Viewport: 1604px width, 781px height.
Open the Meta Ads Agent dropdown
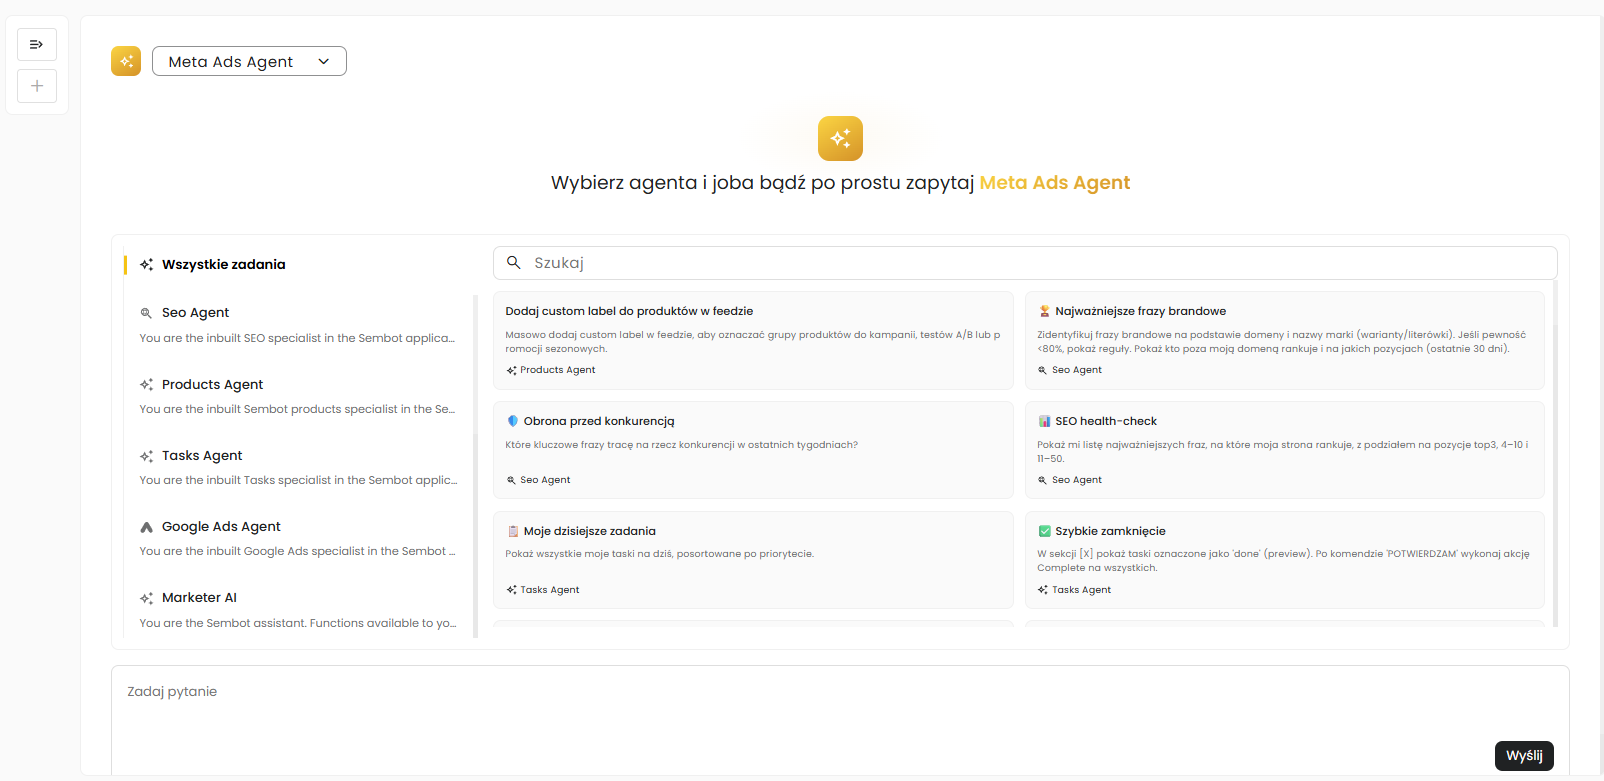249,61
